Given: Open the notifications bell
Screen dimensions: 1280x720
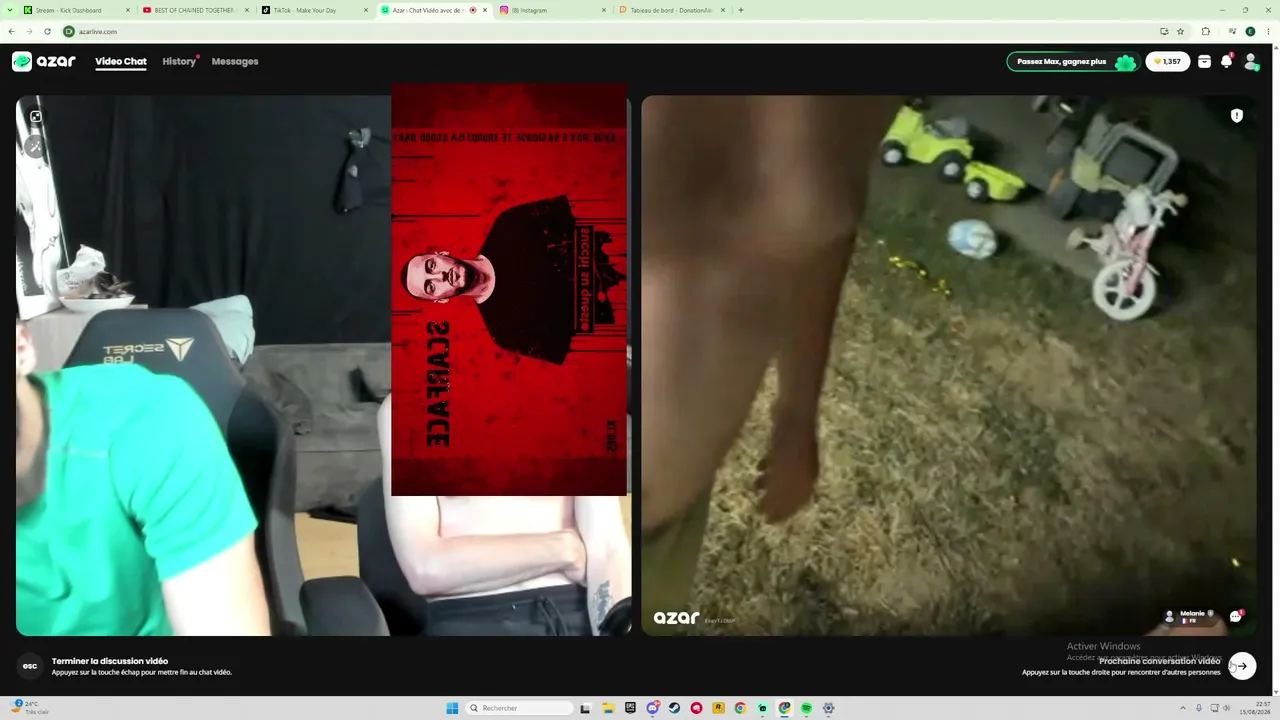Looking at the screenshot, I should [1227, 62].
